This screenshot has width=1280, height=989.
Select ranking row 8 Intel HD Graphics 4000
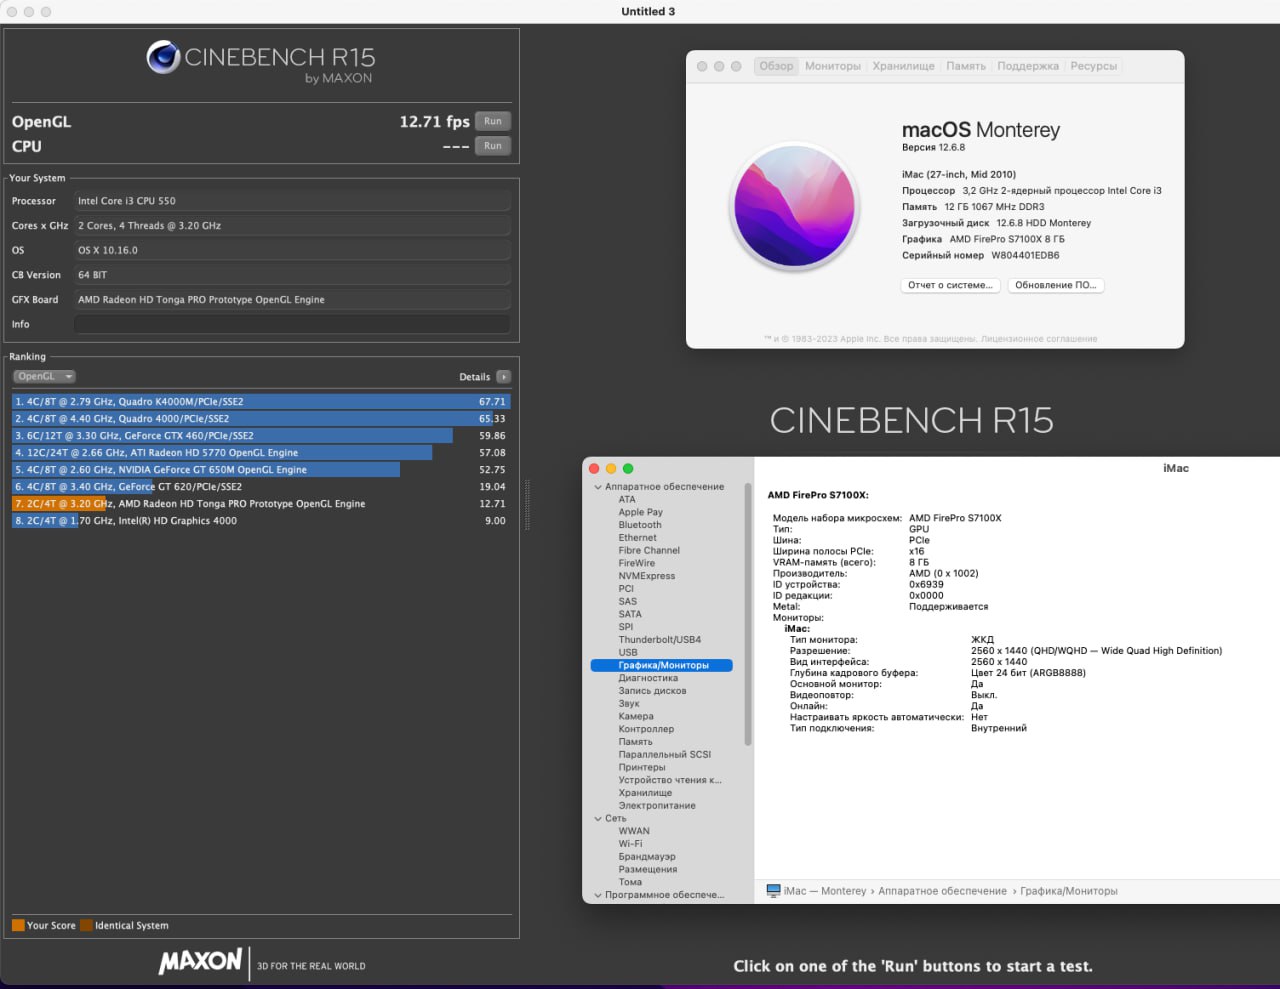pyautogui.click(x=261, y=521)
